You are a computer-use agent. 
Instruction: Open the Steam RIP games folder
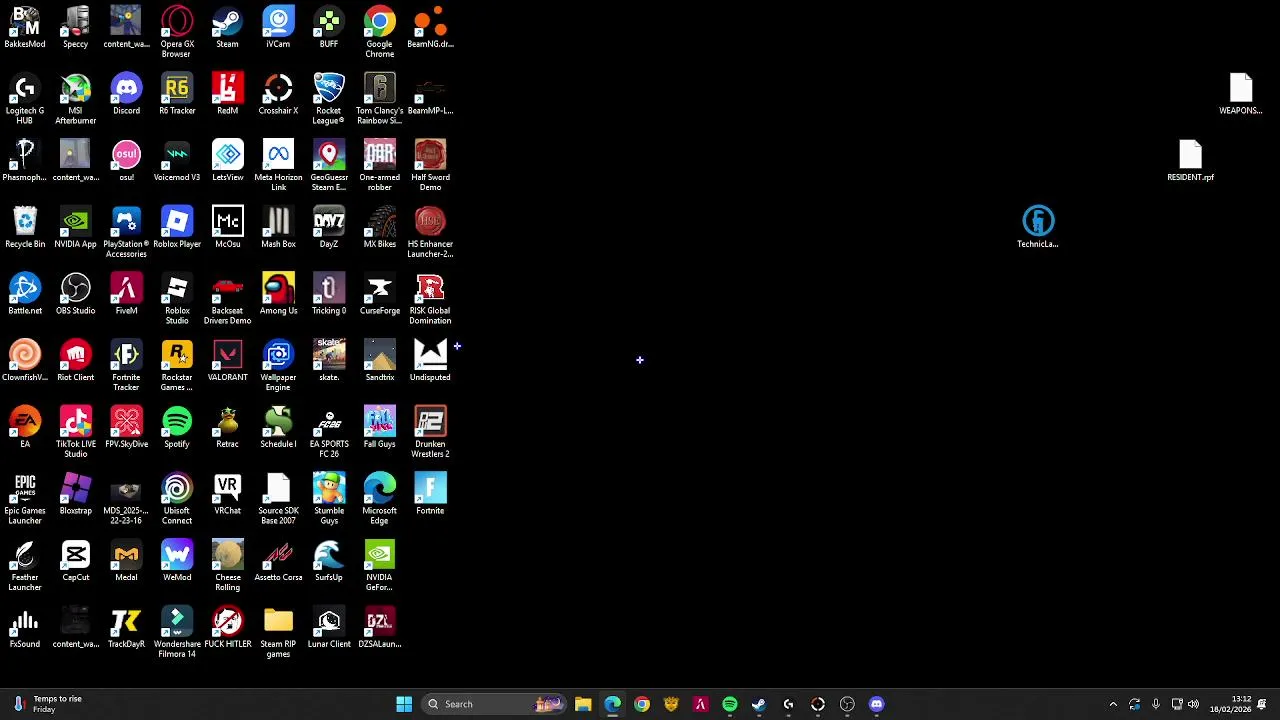[x=278, y=632]
